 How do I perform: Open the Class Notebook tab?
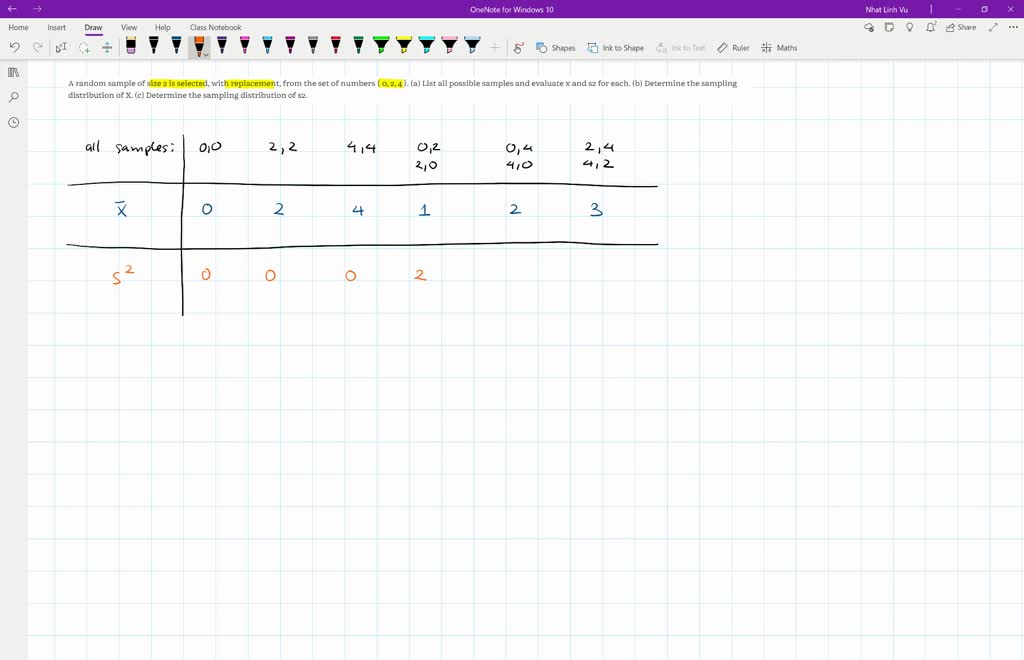[x=214, y=27]
